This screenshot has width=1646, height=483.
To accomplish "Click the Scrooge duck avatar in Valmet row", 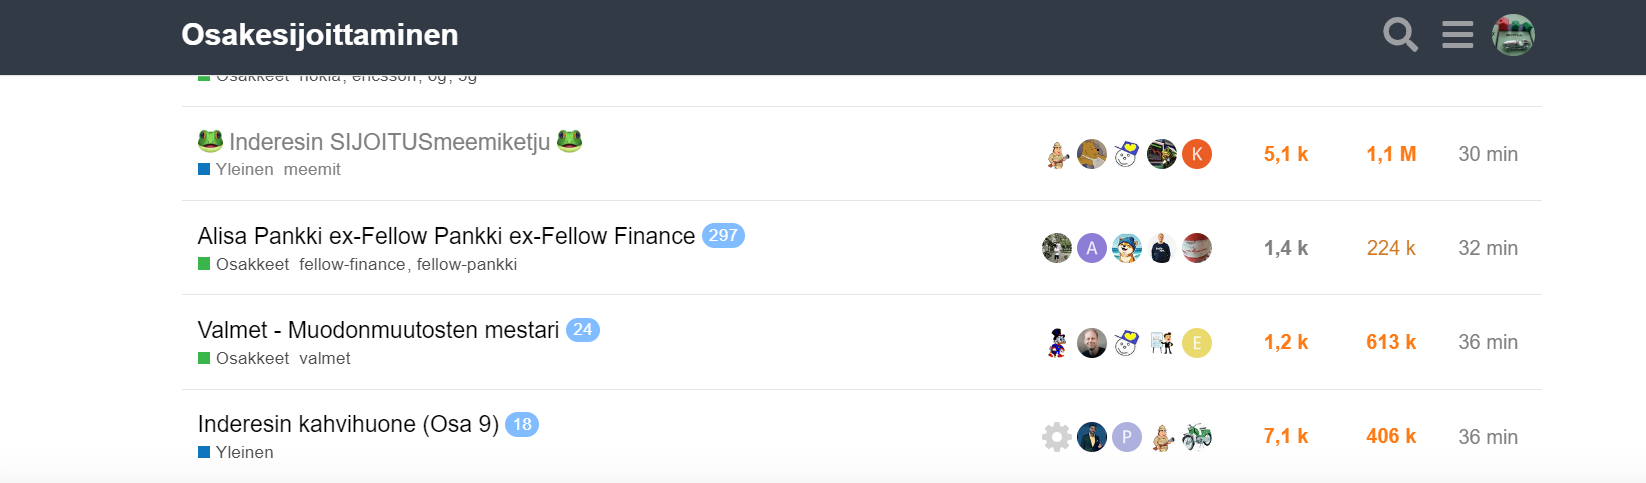I will (x=1057, y=343).
